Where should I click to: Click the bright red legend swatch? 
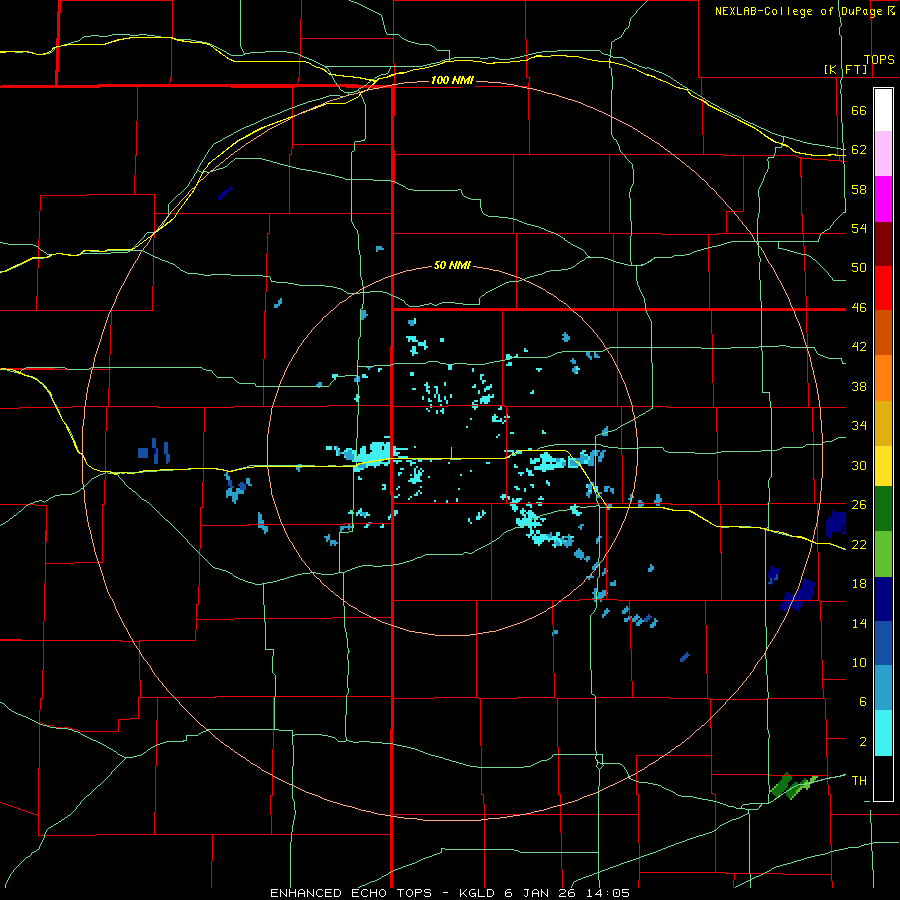pyautogui.click(x=883, y=288)
